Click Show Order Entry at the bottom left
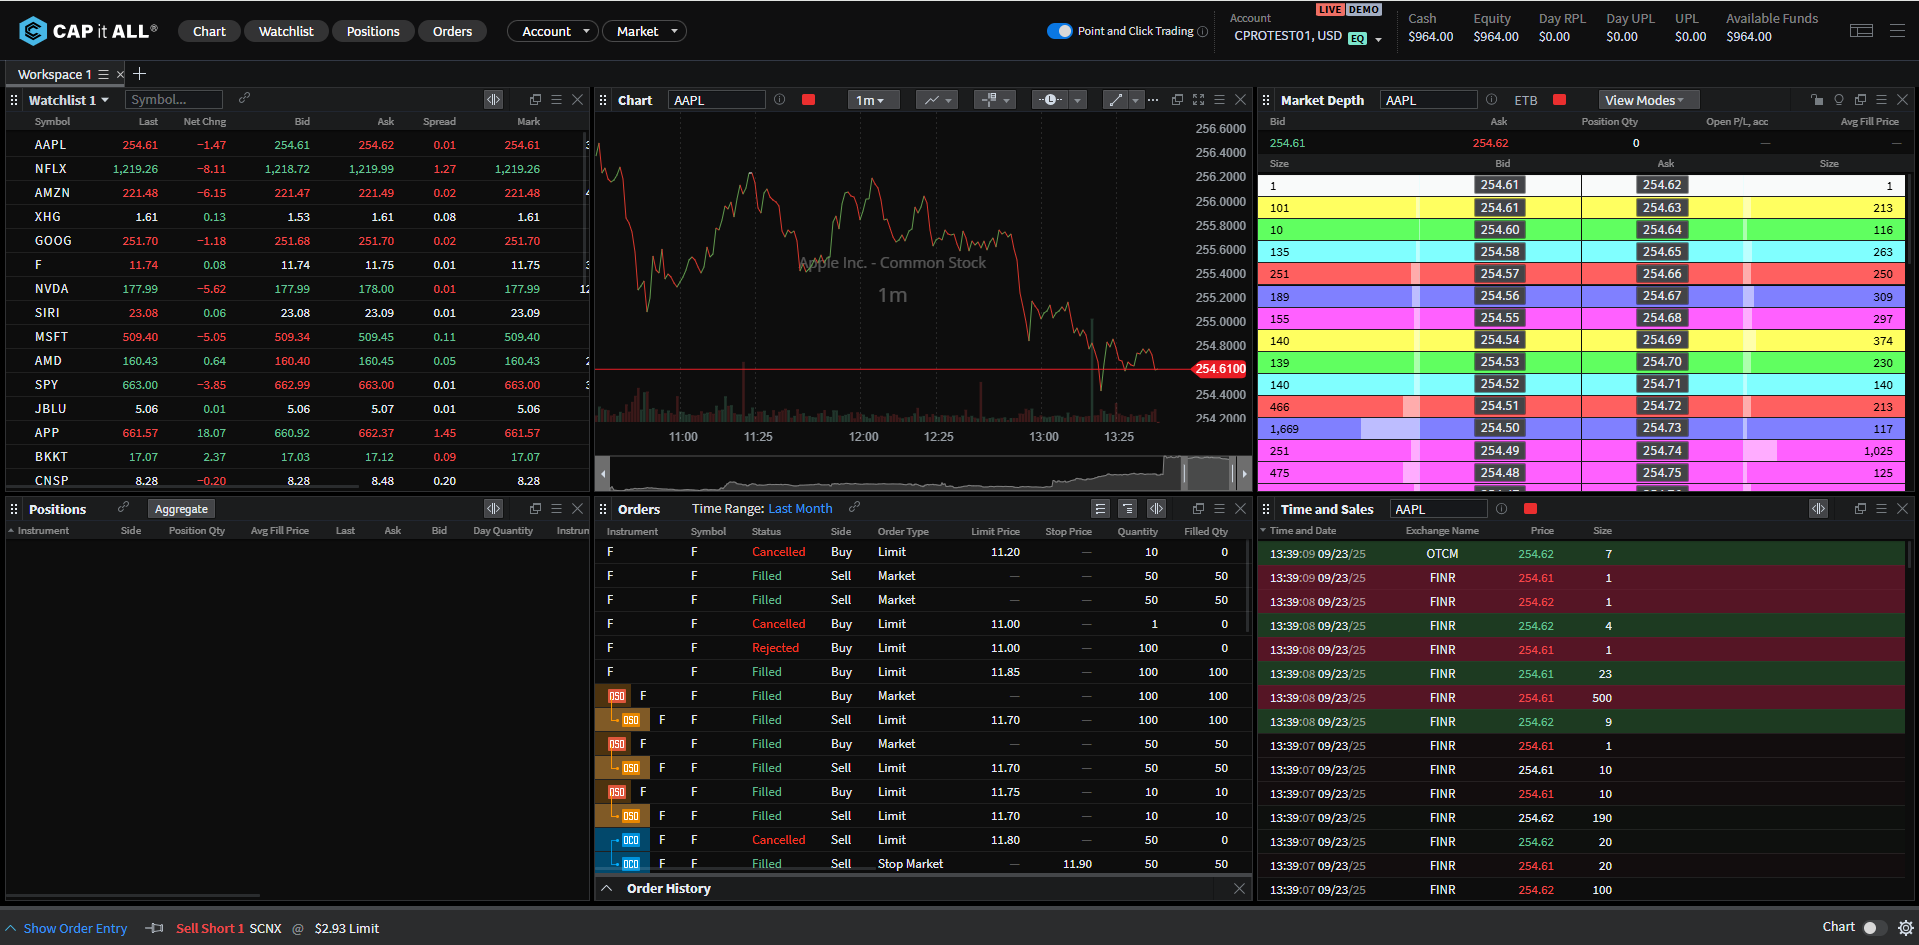This screenshot has width=1919, height=945. (x=77, y=928)
